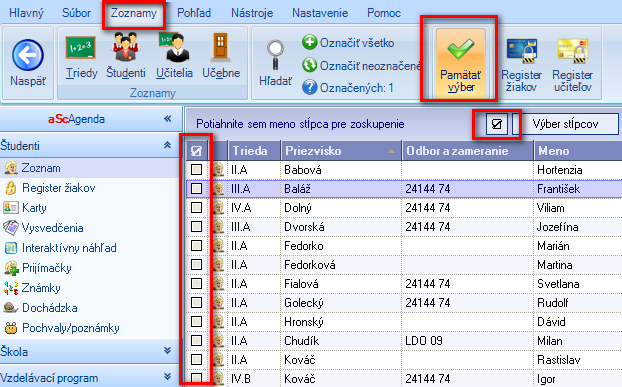This screenshot has height=387, width=622.
Task: Open the Nastavenie menu
Action: point(320,13)
